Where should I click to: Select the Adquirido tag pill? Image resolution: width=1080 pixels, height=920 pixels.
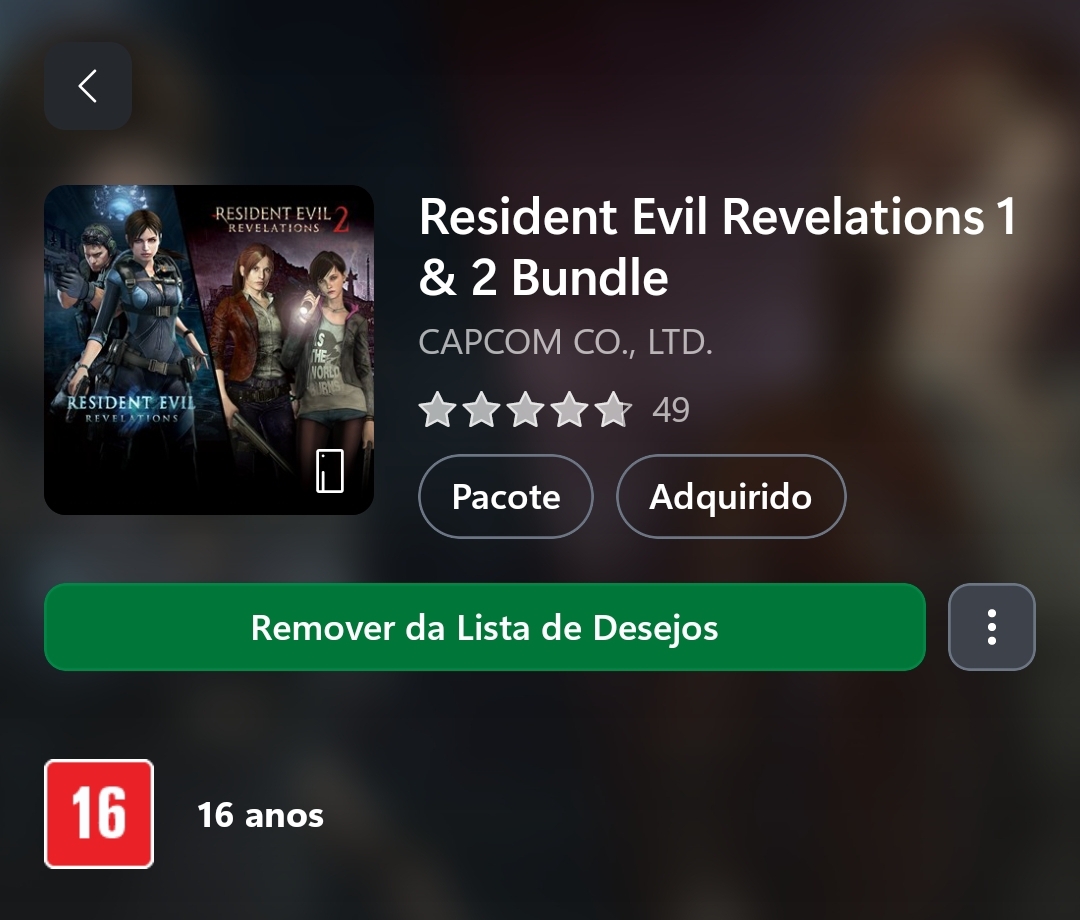(x=731, y=496)
